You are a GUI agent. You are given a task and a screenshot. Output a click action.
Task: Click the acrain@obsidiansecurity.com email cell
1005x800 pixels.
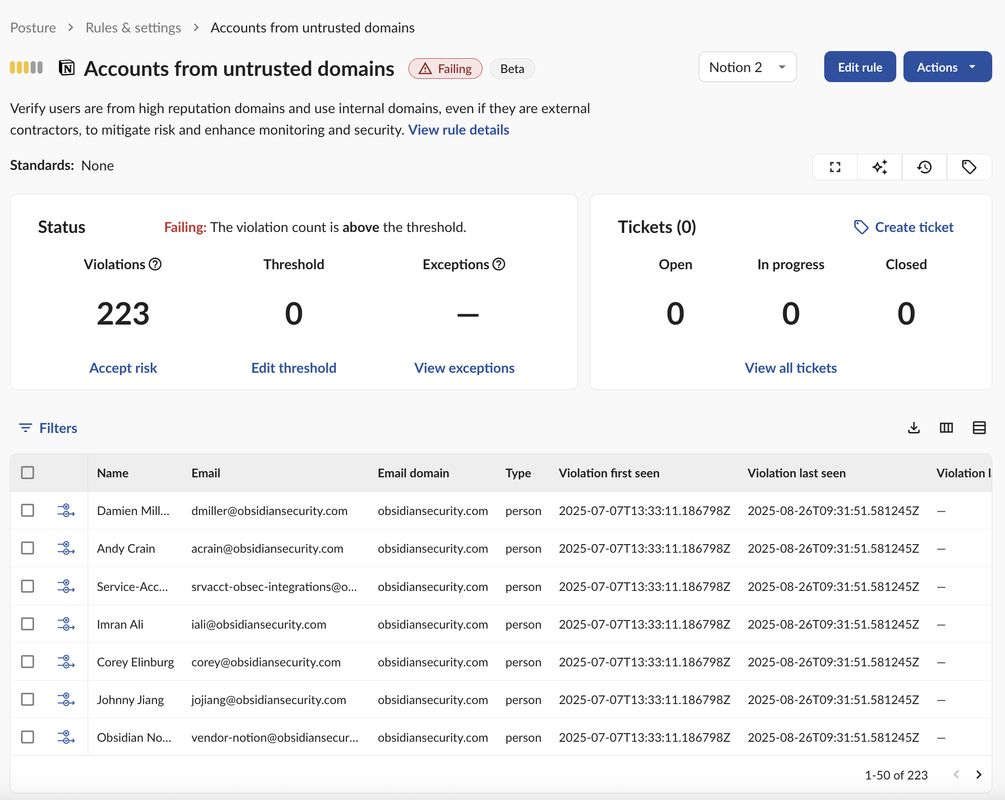click(267, 549)
